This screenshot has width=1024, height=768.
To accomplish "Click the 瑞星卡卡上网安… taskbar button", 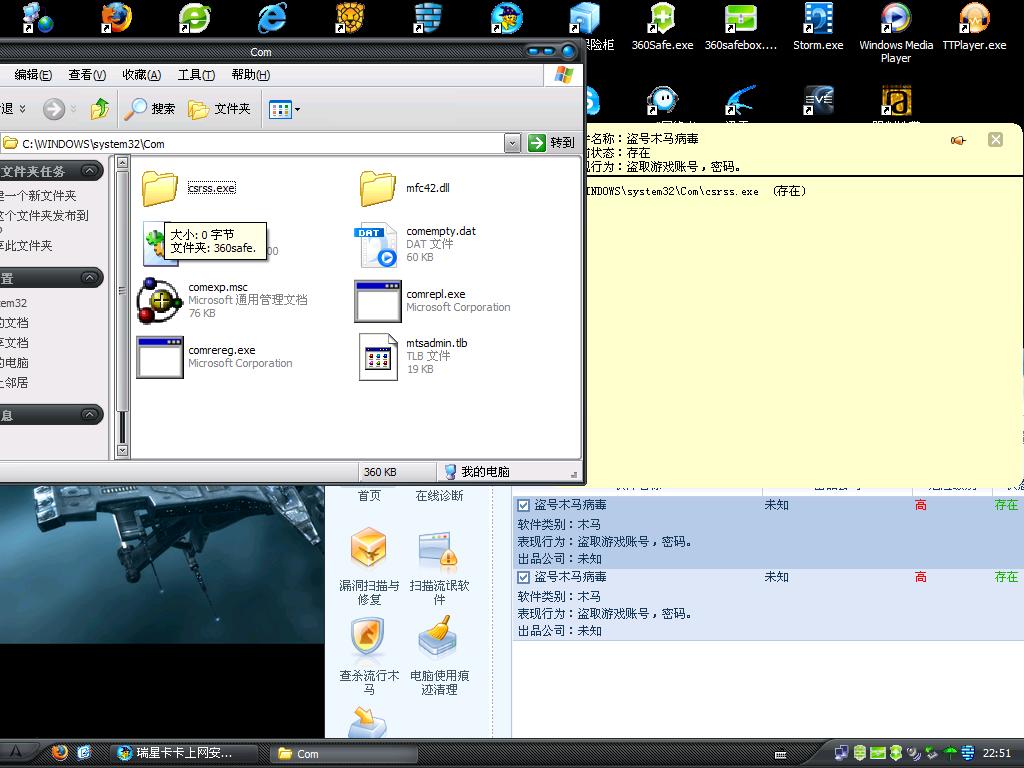I will (183, 753).
